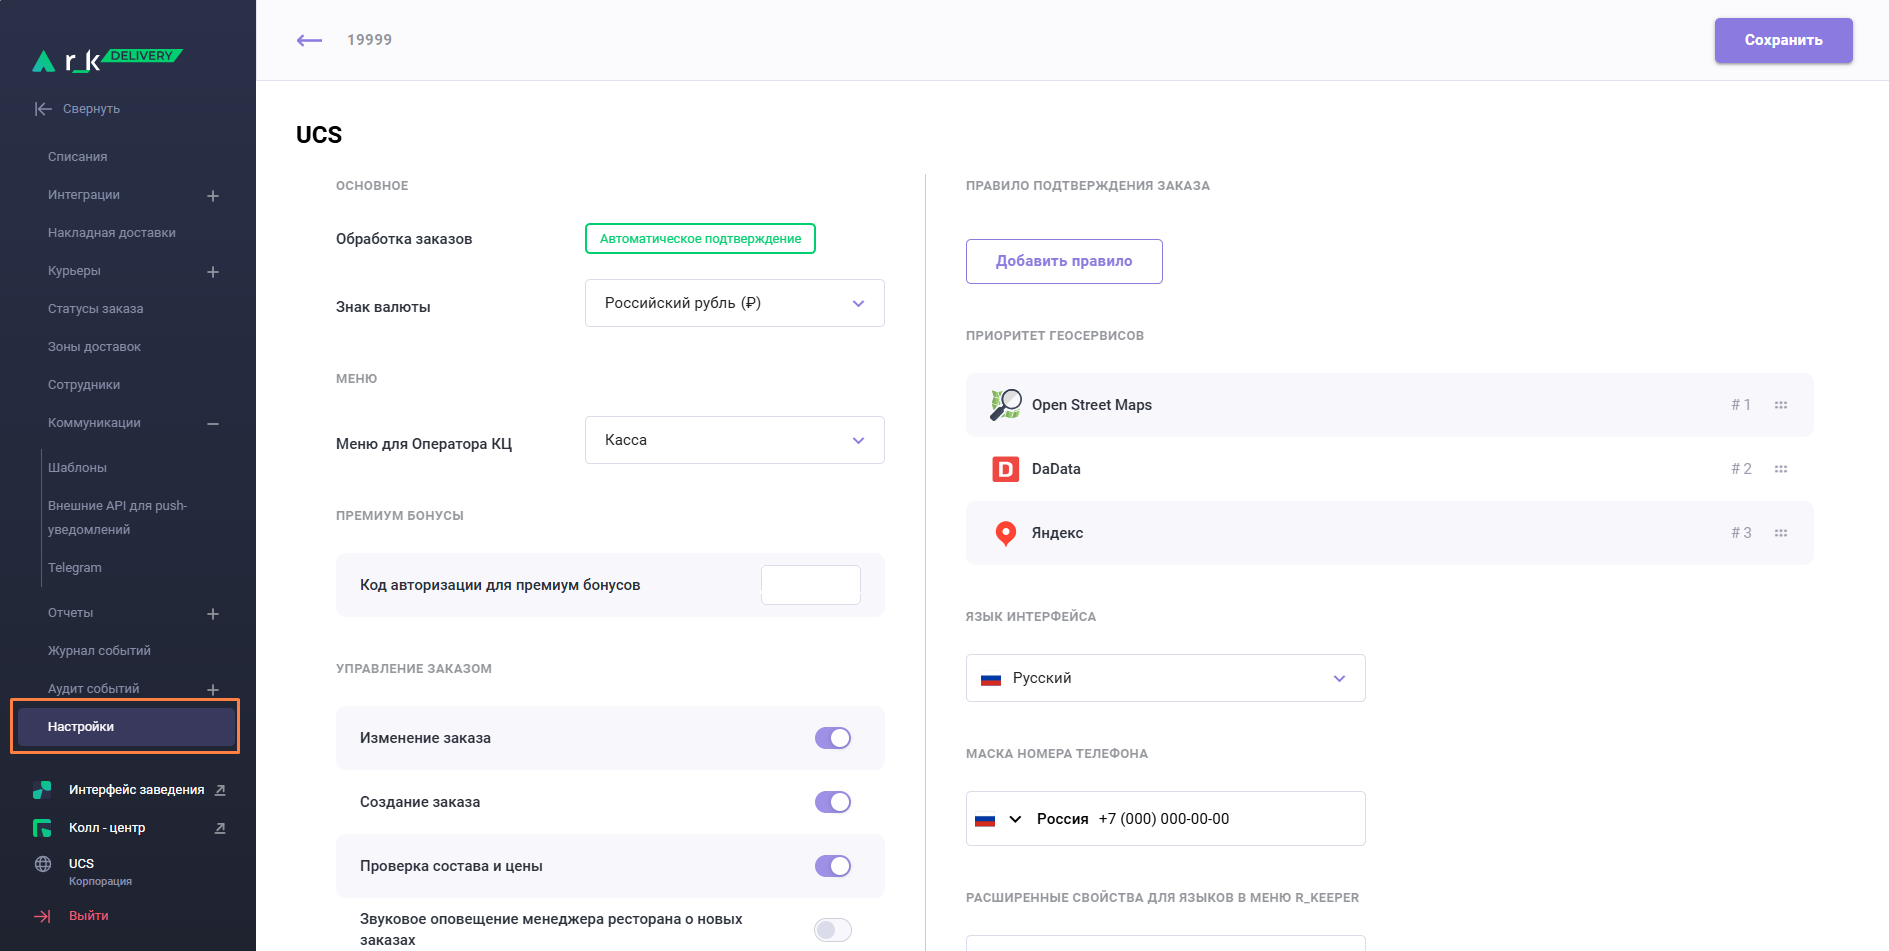Viewport: 1889px width, 951px height.
Task: Open the Telegram submenu item
Action: [75, 568]
